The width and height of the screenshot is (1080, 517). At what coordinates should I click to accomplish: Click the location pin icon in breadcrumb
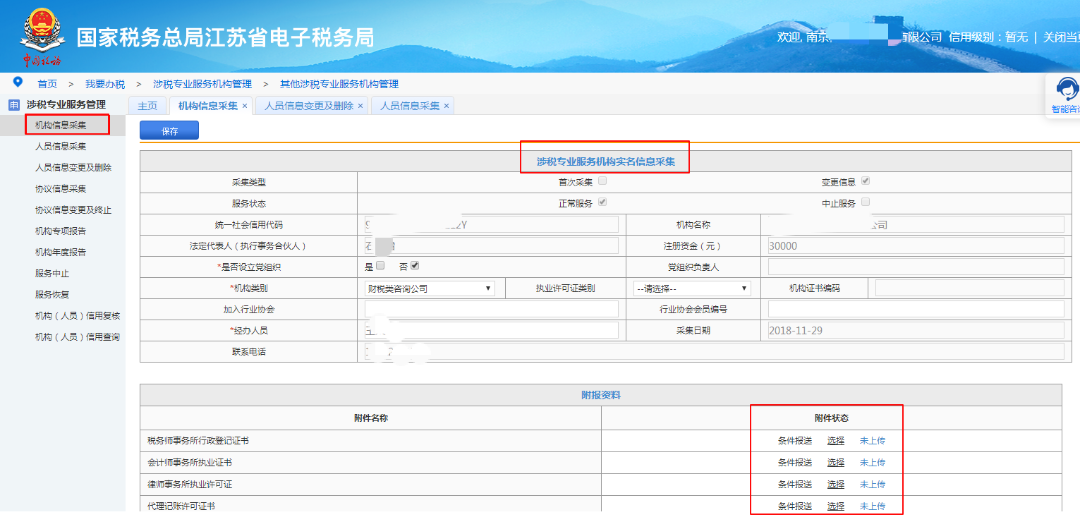17,83
